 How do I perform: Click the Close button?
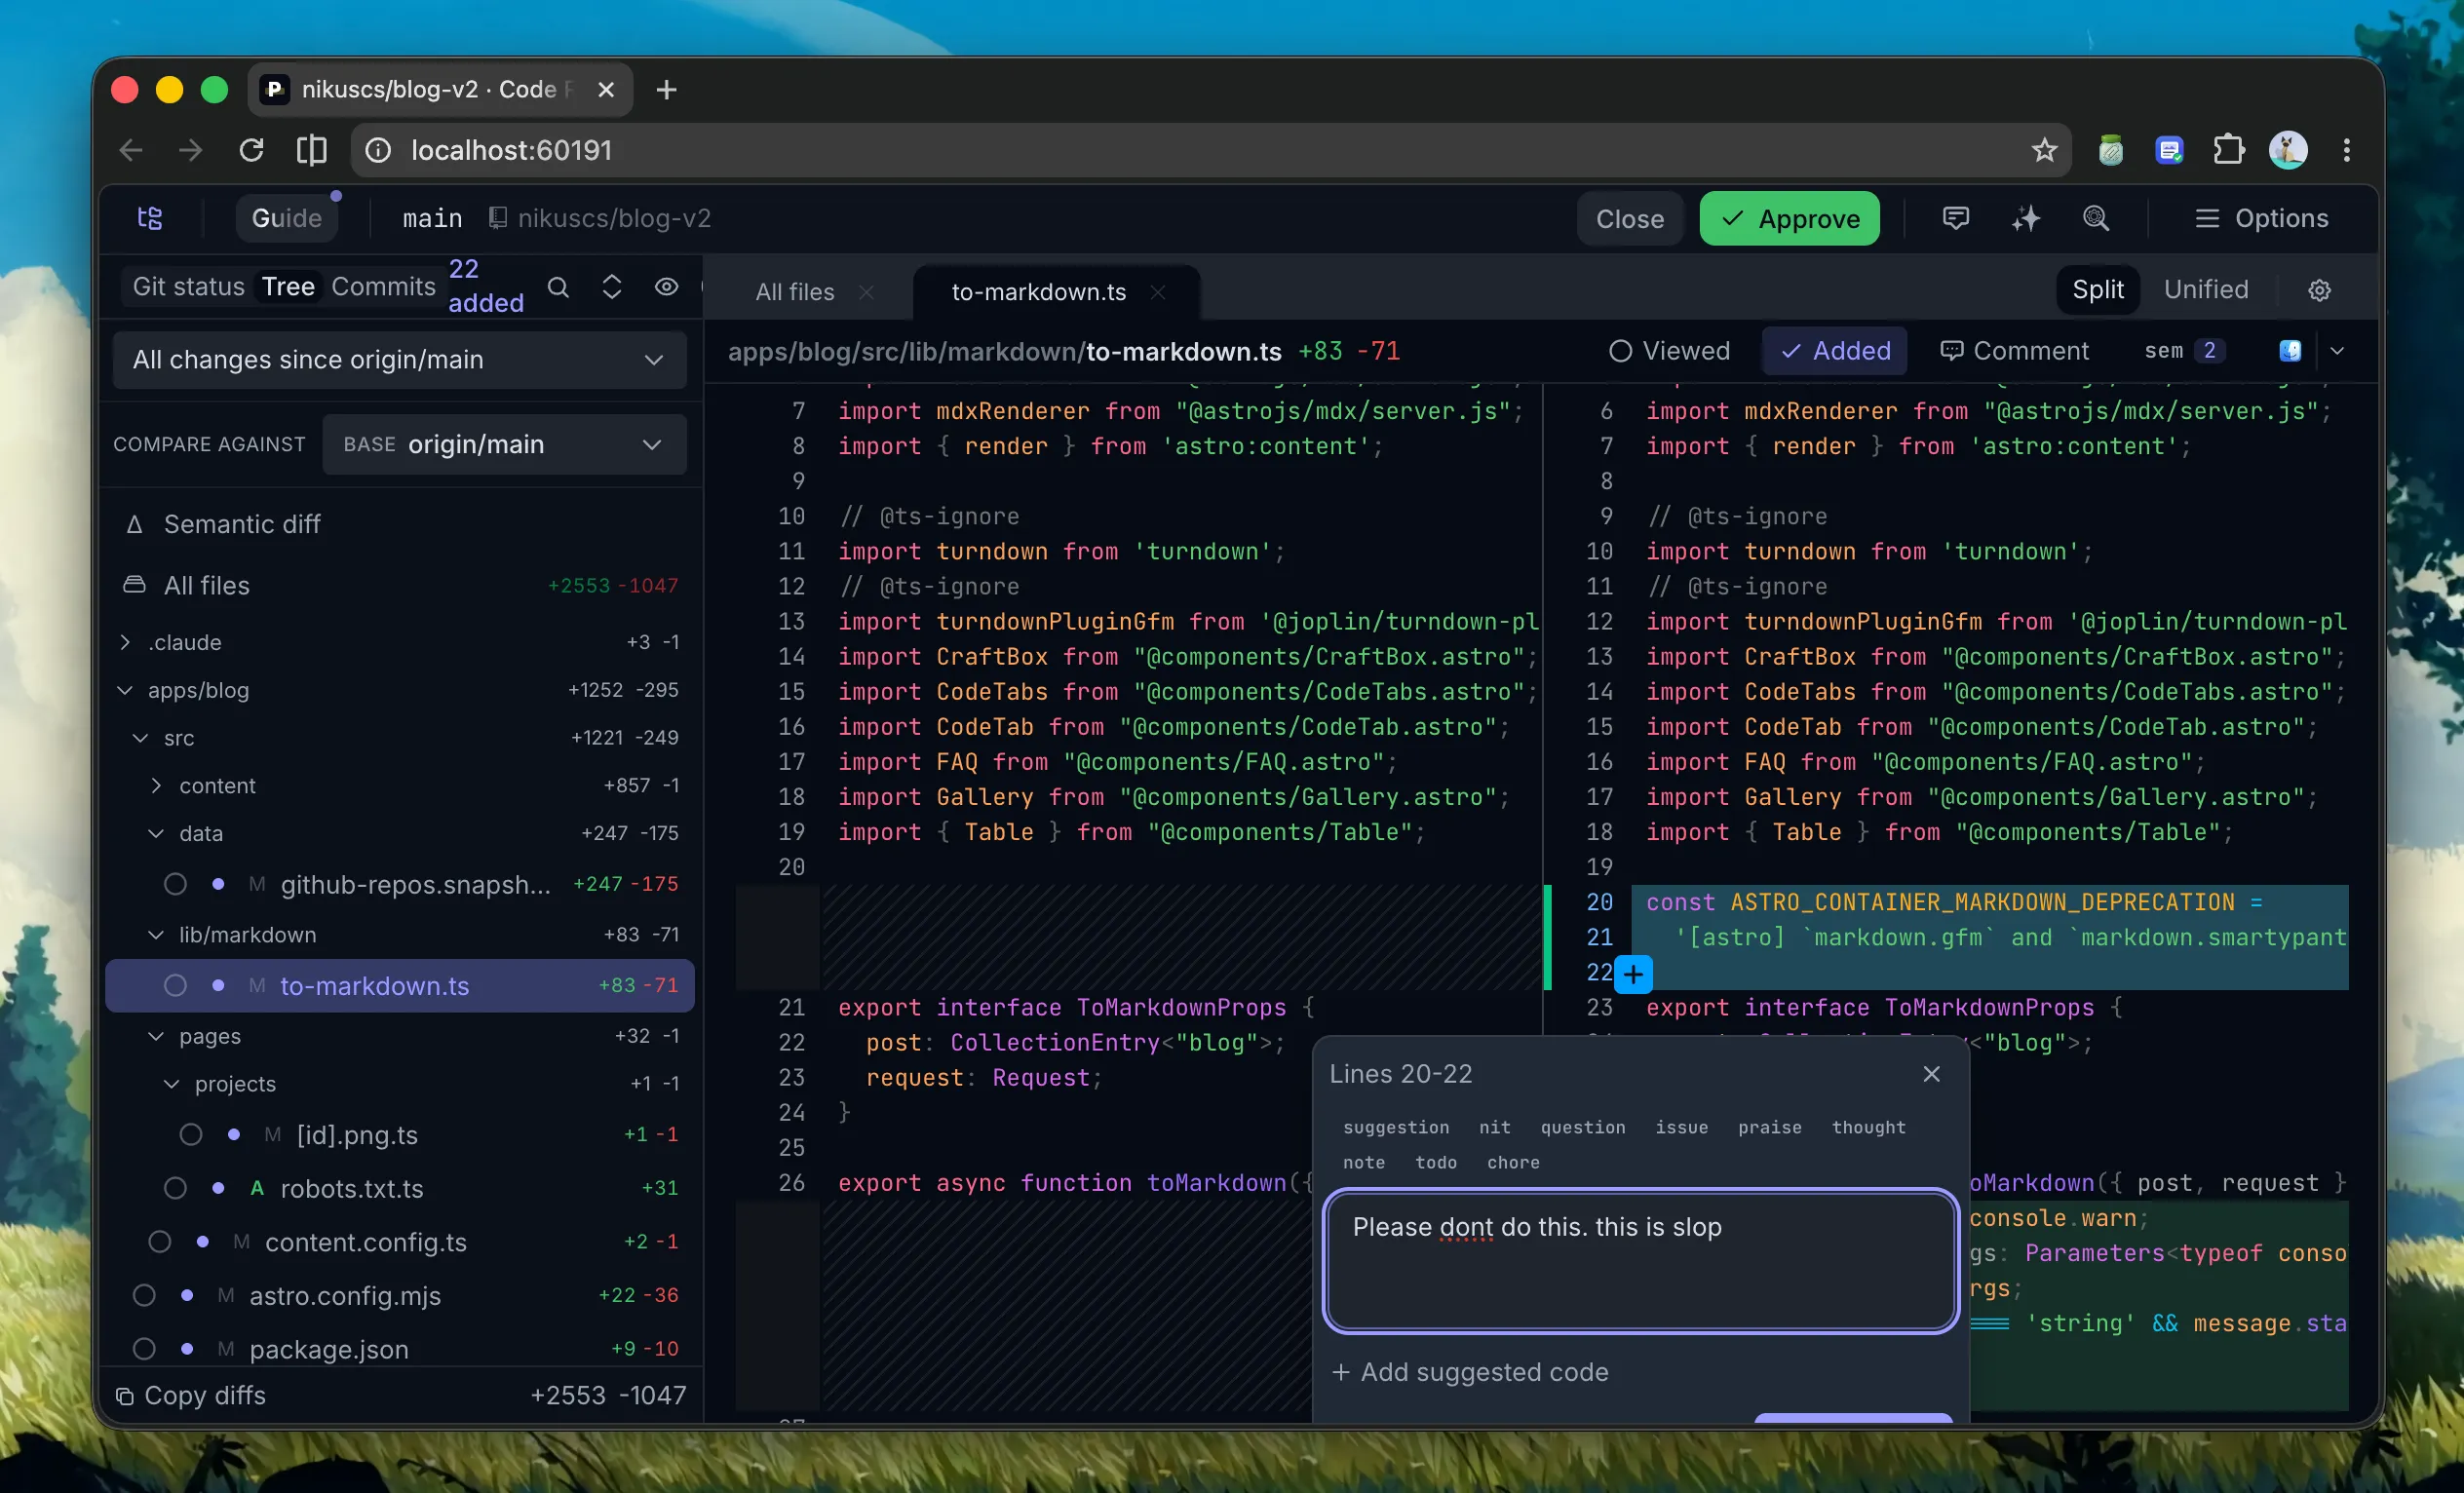tap(1629, 218)
